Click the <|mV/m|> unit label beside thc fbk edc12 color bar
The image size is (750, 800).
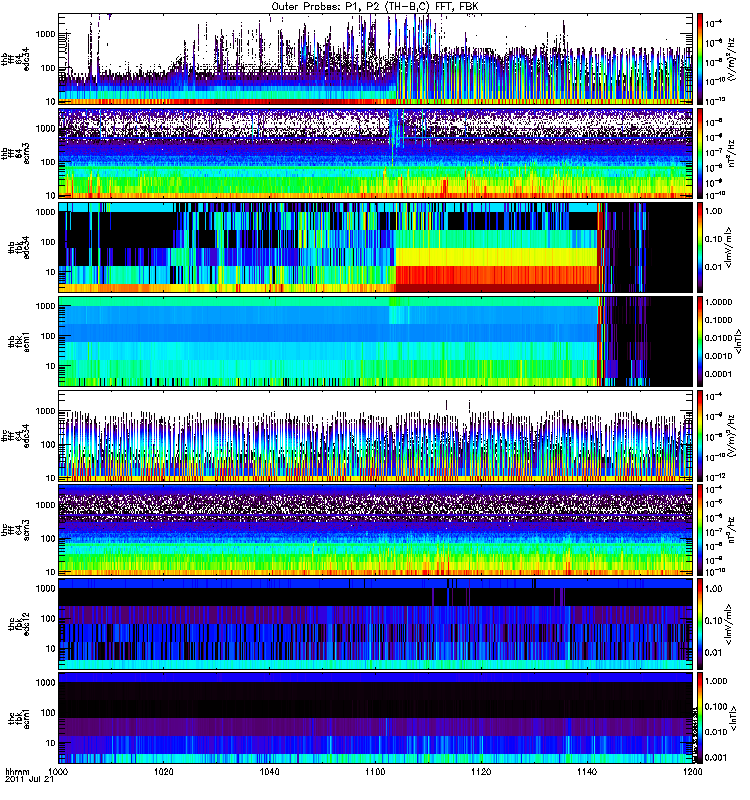[x=729, y=623]
